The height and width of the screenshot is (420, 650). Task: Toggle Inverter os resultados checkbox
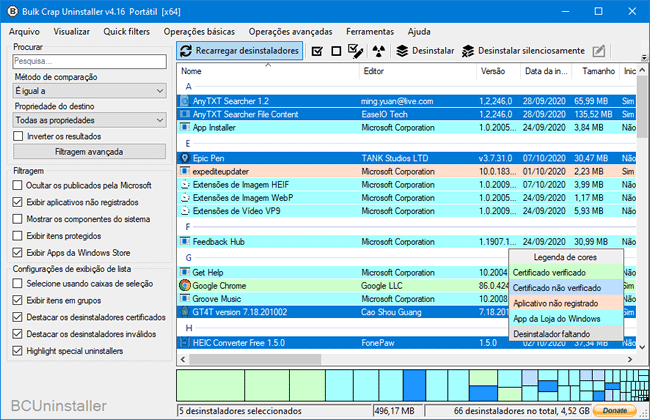click(x=20, y=135)
